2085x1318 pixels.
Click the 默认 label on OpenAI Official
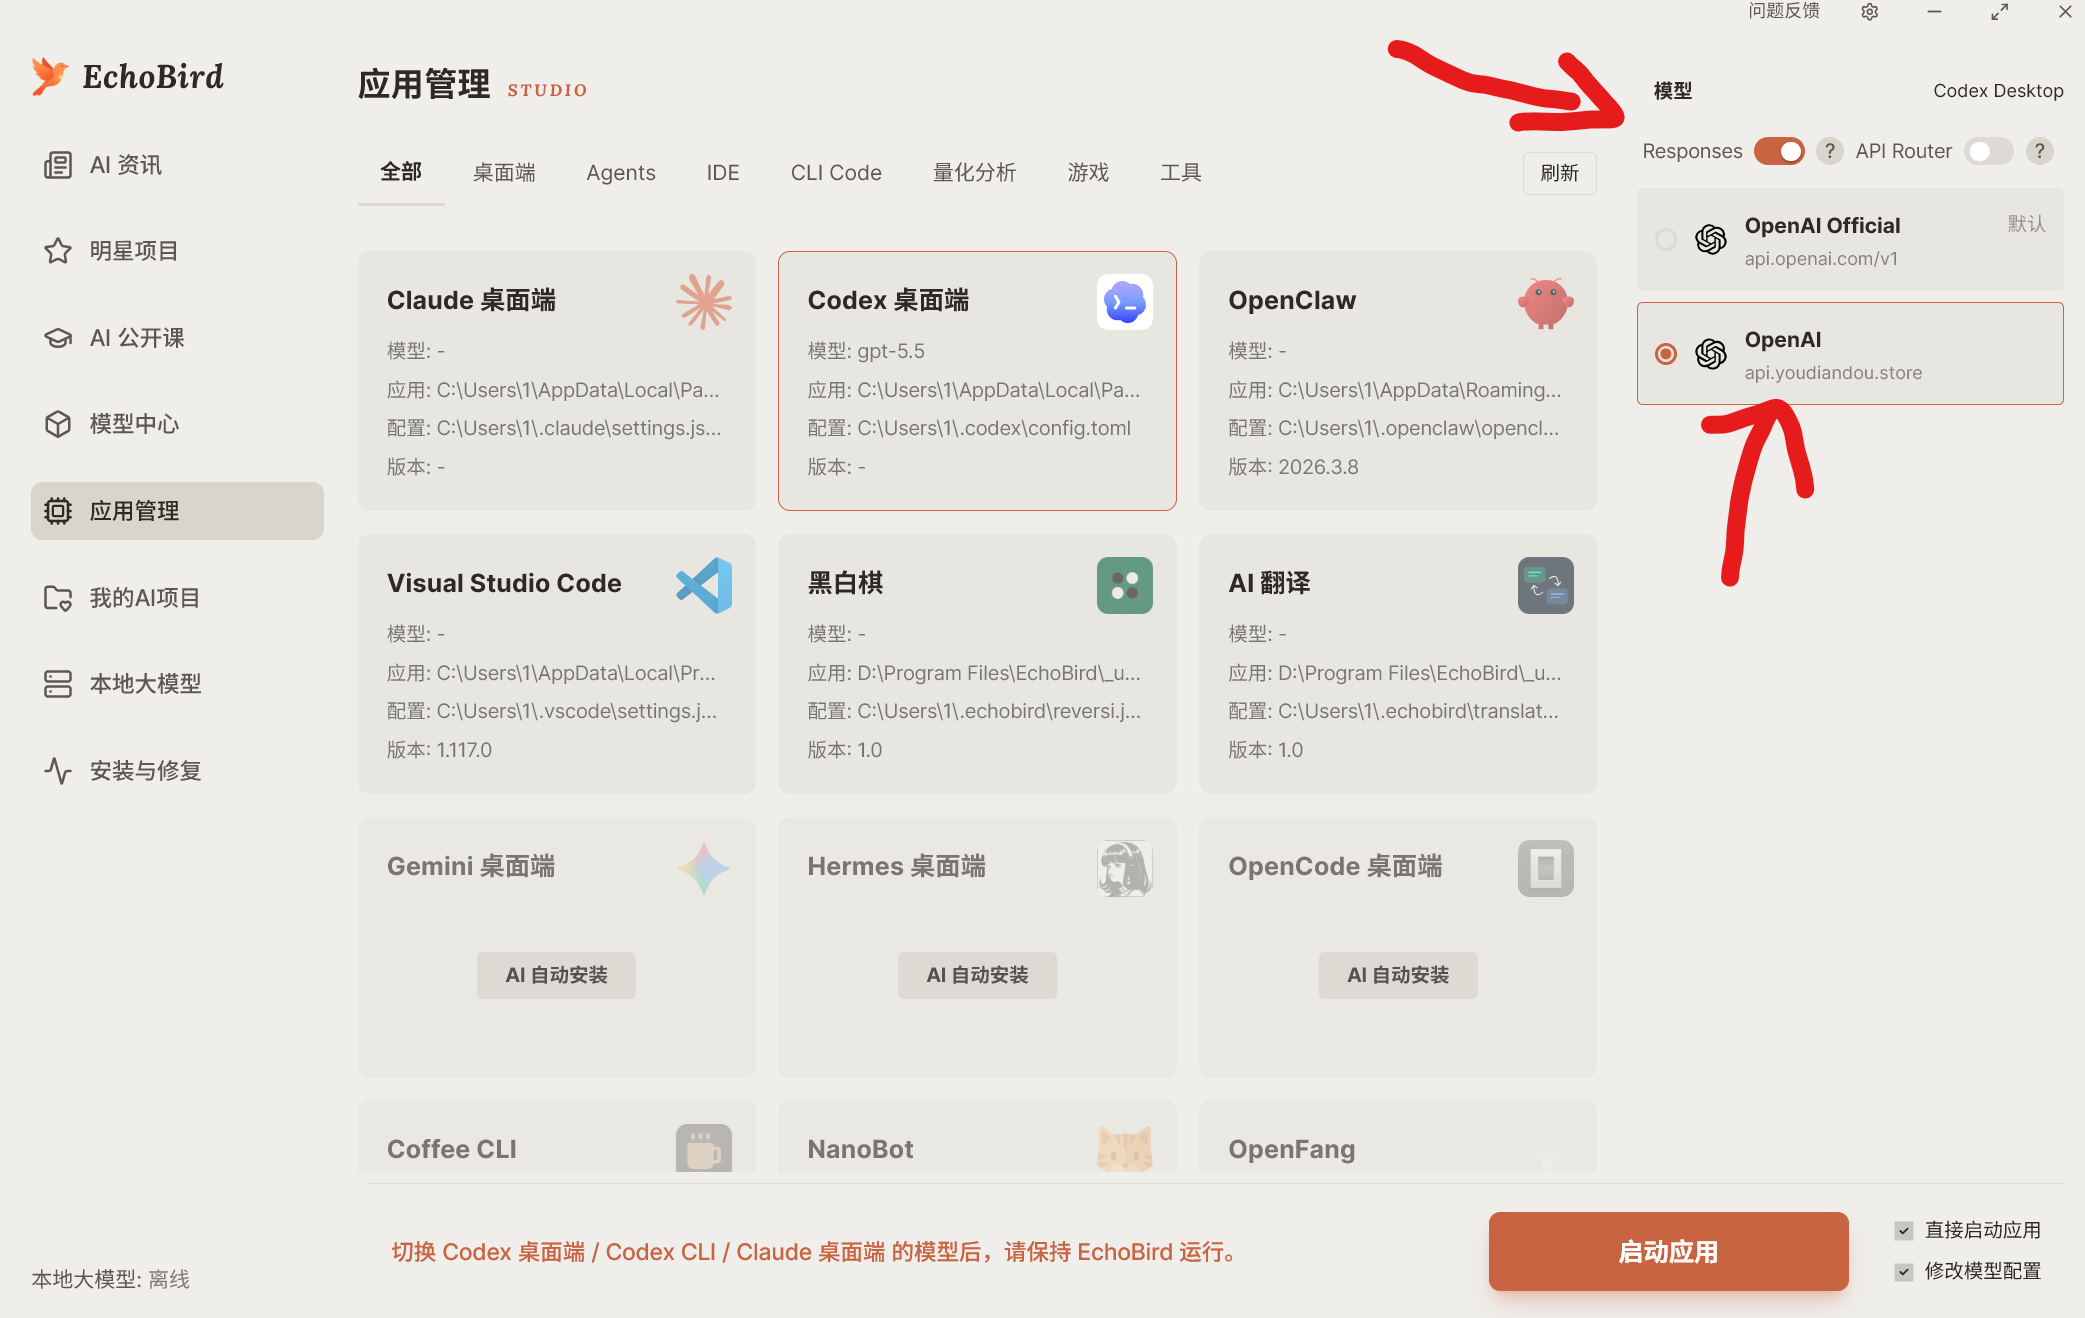2027,224
